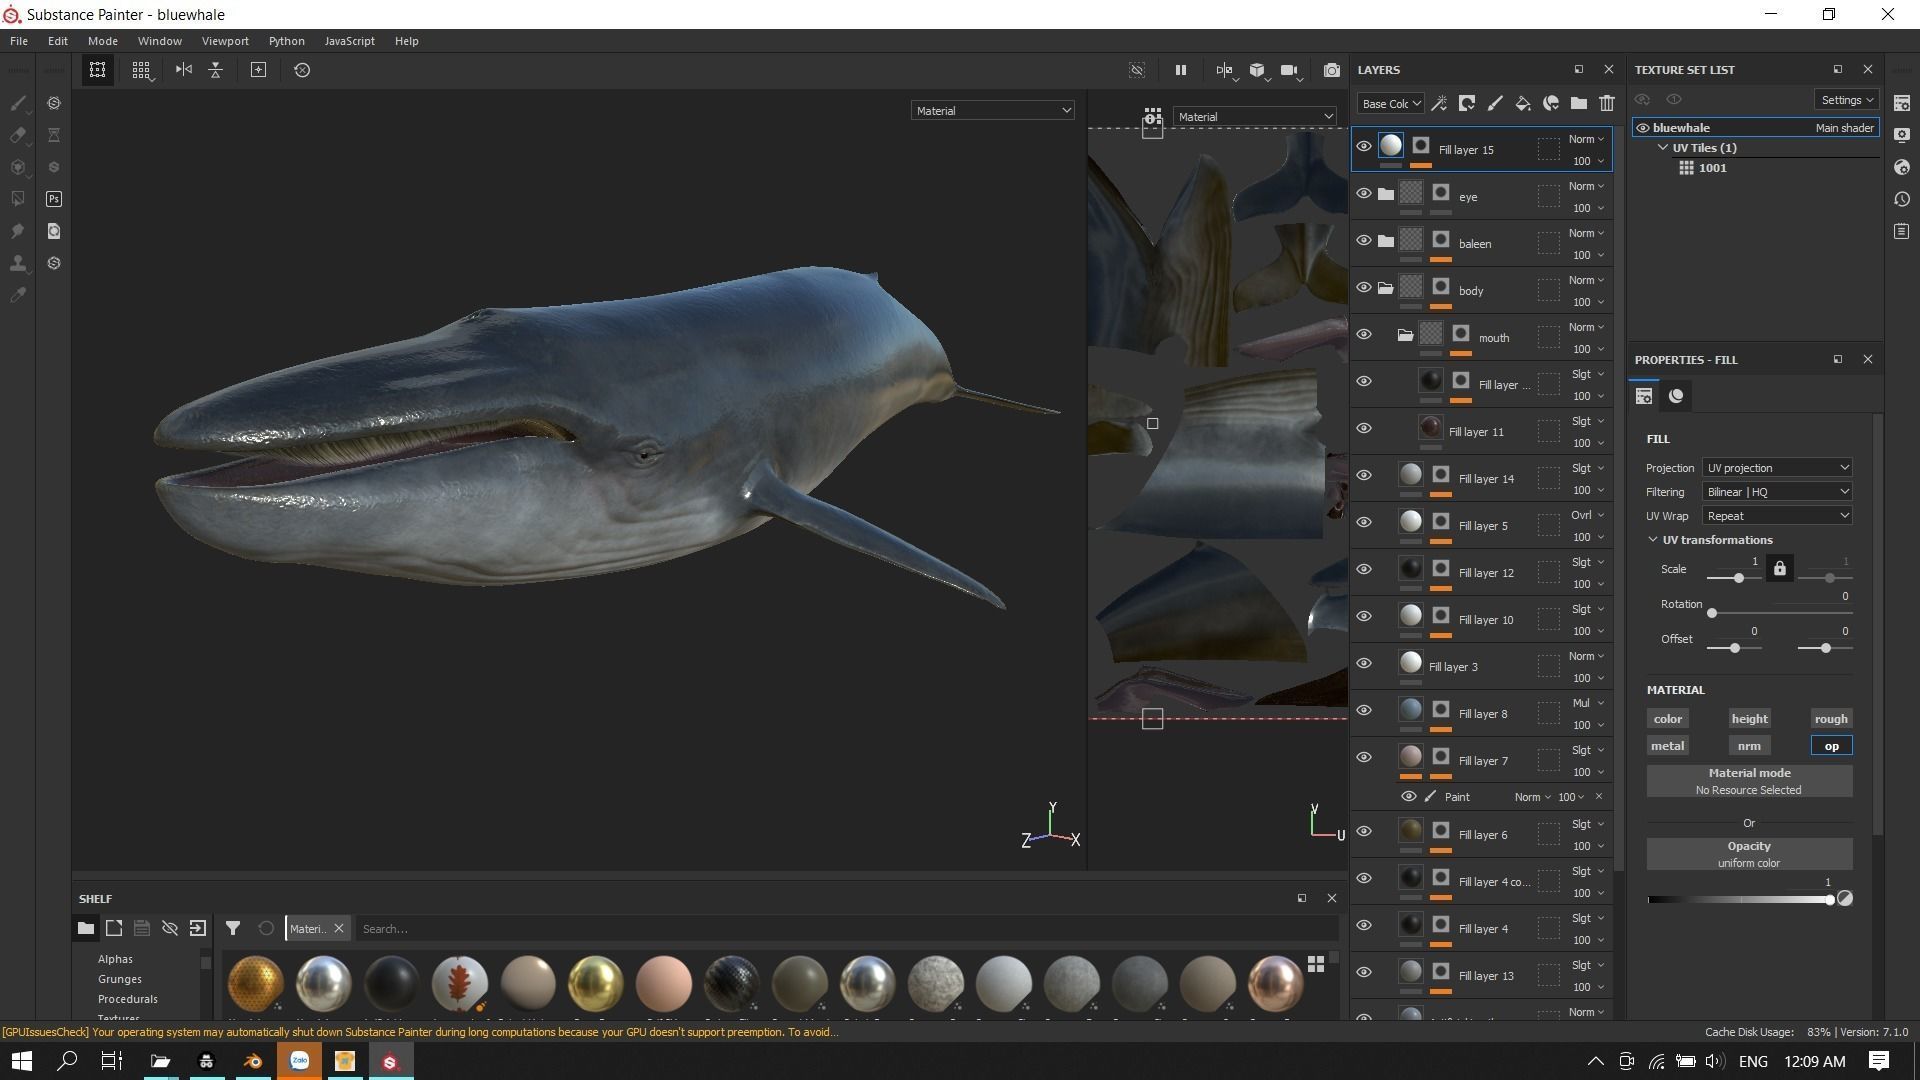Hide the body folder layer
This screenshot has height=1080, width=1920.
(x=1364, y=287)
